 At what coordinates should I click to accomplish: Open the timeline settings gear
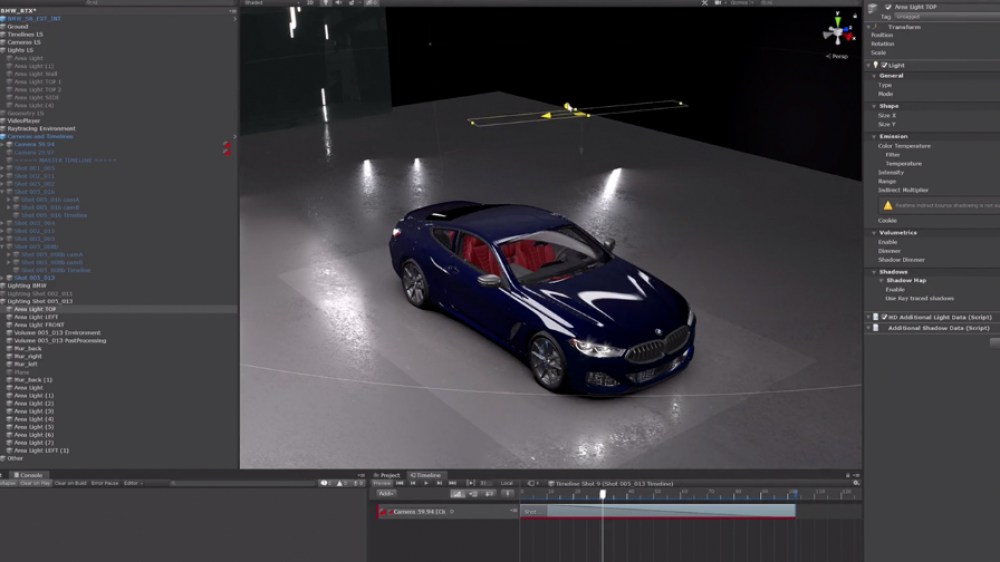point(857,484)
